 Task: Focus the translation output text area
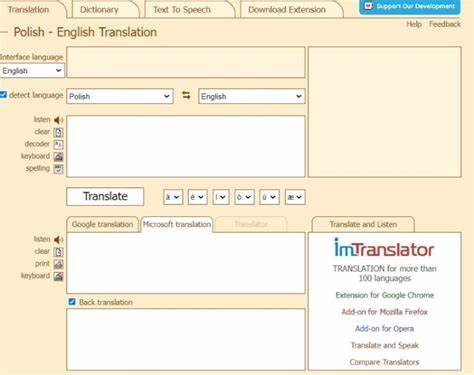(186, 263)
